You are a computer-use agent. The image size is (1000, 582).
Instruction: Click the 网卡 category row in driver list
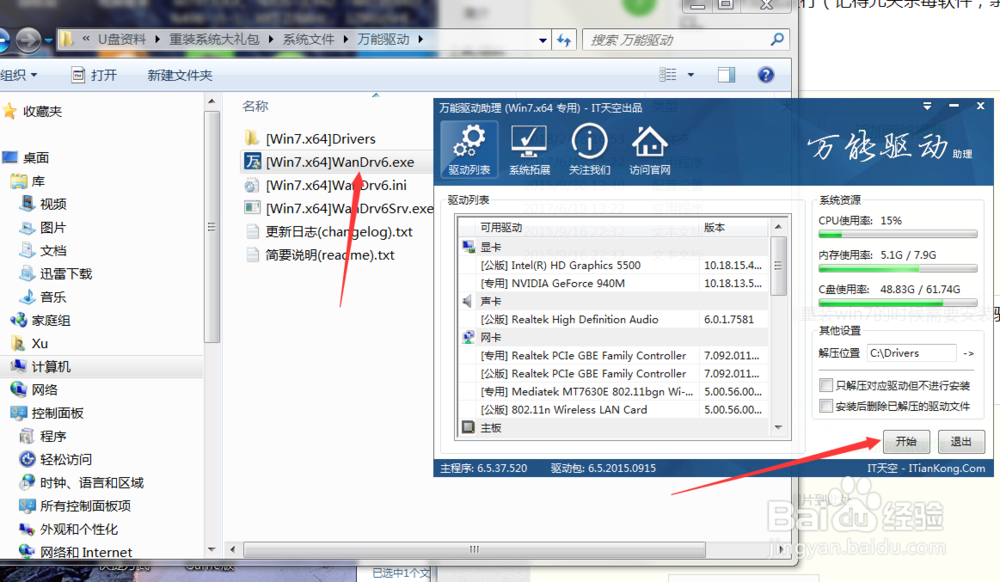click(614, 337)
